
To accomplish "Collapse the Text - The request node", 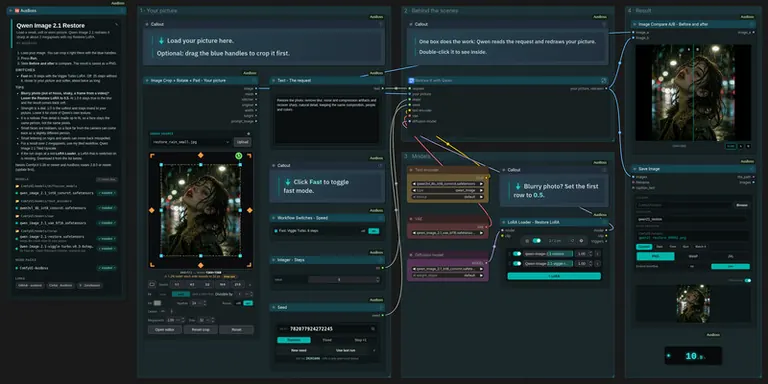I will 274,80.
